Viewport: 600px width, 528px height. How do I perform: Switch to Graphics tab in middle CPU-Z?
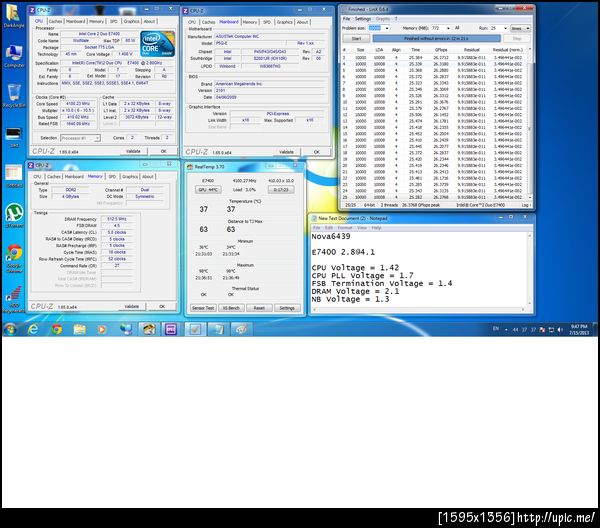tap(284, 22)
